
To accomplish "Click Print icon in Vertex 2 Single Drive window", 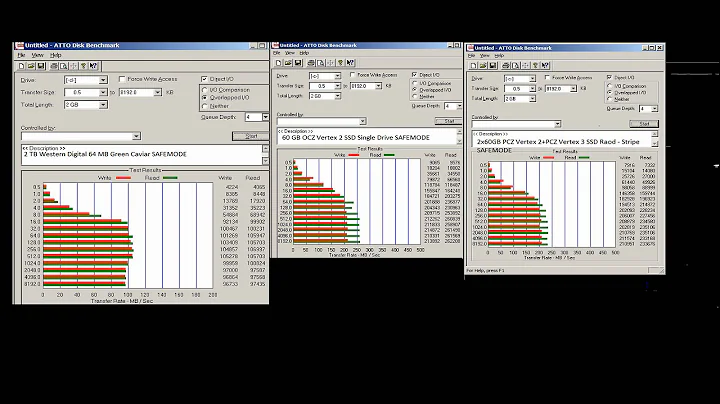I will coord(311,63).
